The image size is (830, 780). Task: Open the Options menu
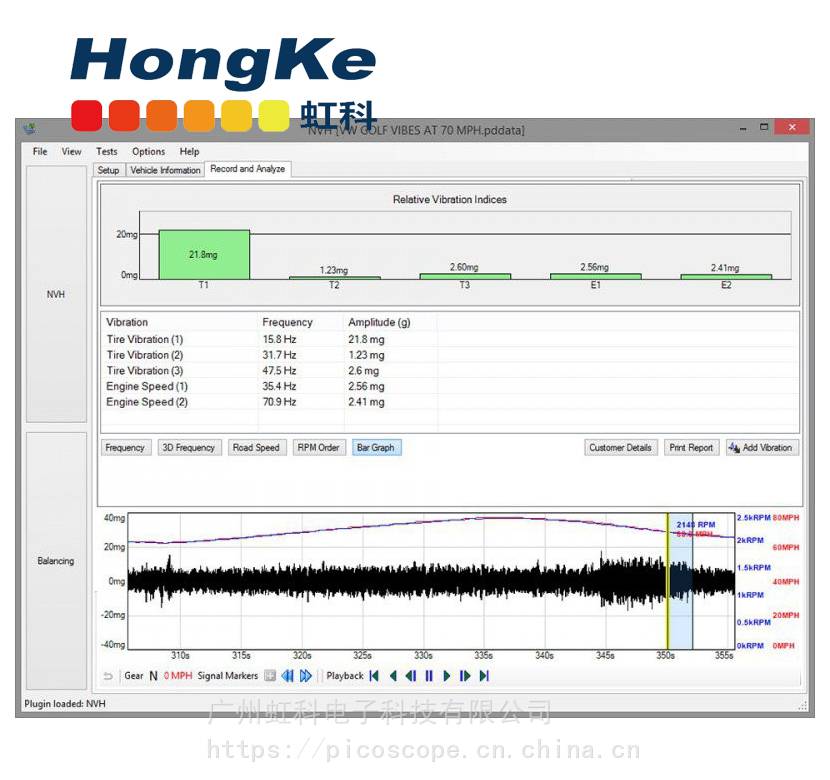click(148, 151)
